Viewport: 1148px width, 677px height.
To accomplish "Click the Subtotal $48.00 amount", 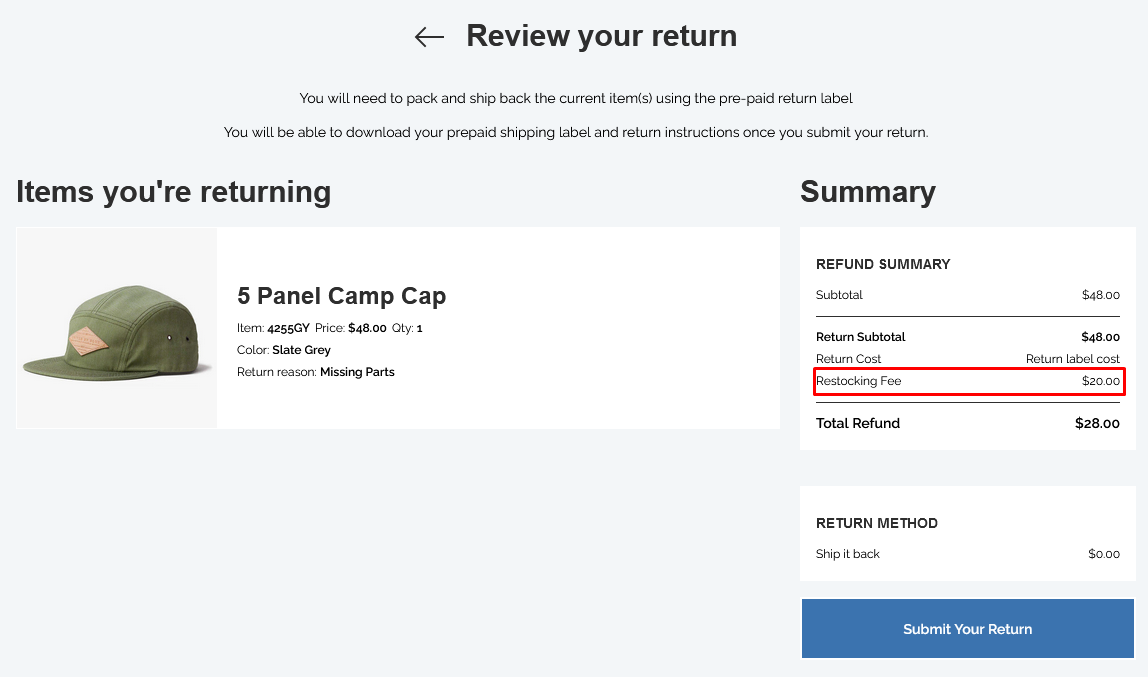I will [x=1100, y=295].
